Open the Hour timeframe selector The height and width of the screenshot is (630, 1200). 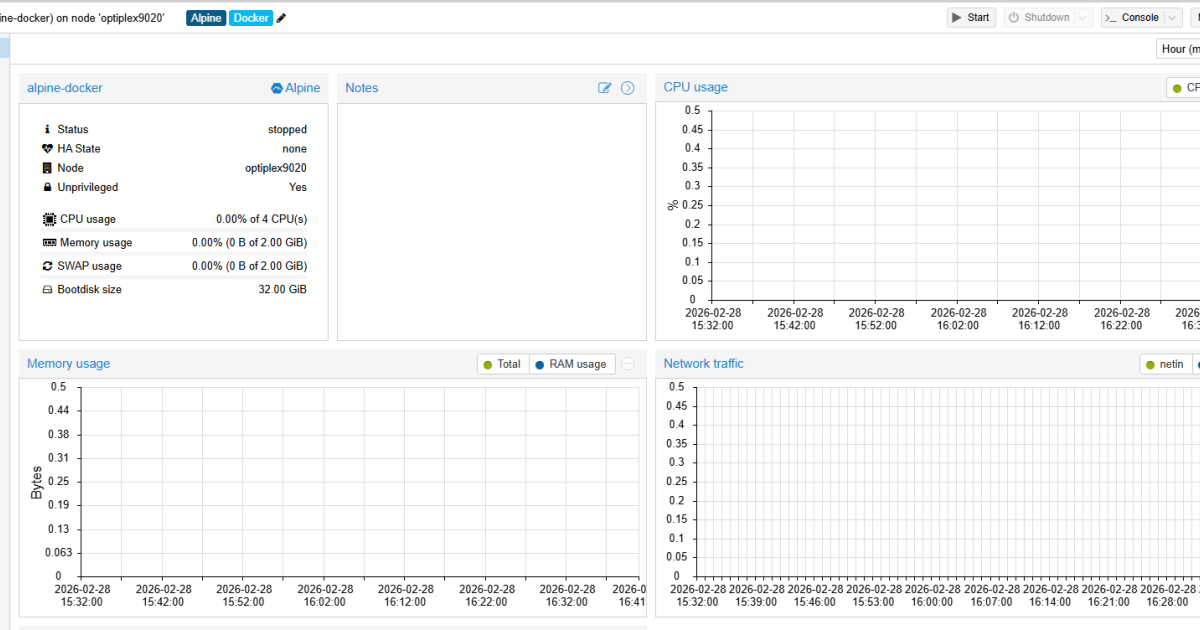pyautogui.click(x=1178, y=49)
